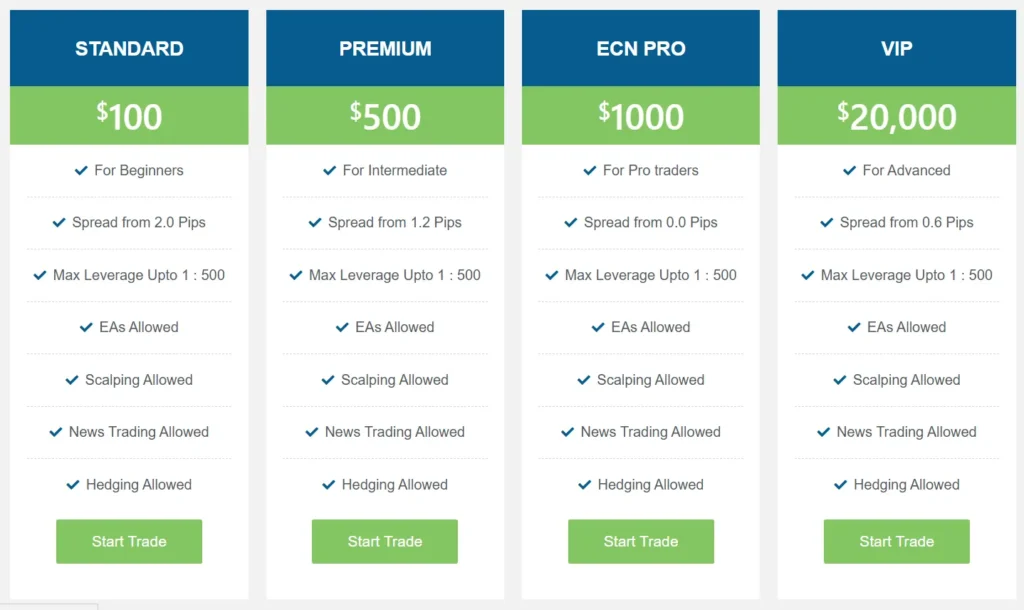Viewport: 1024px width, 610px height.
Task: Click checkmark beside For Pro traders
Action: coord(590,171)
